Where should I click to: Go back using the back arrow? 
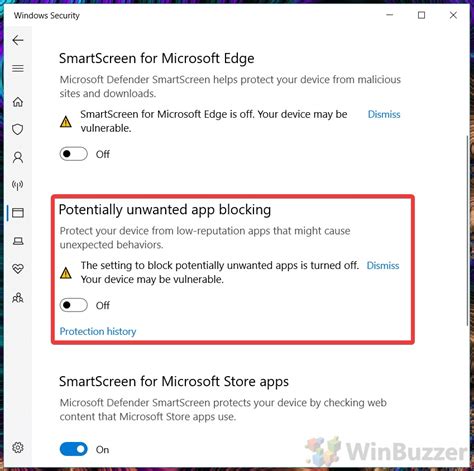[x=18, y=40]
